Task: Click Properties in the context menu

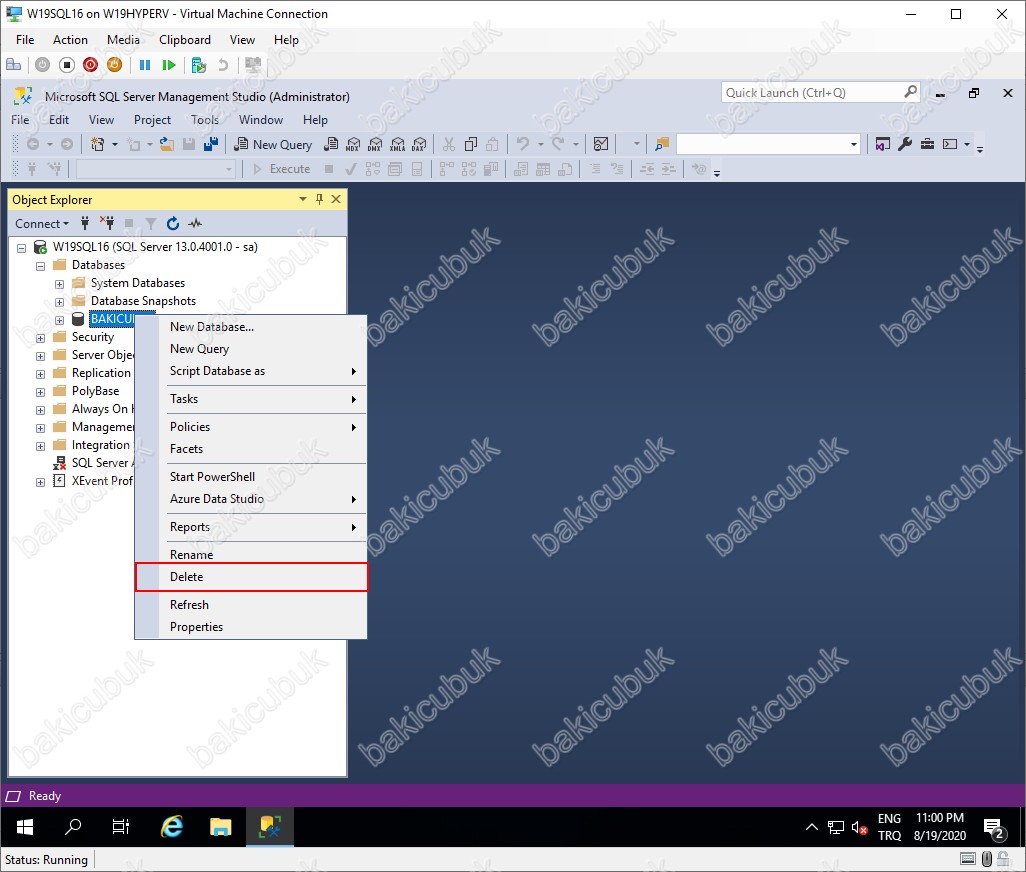Action: point(251,627)
